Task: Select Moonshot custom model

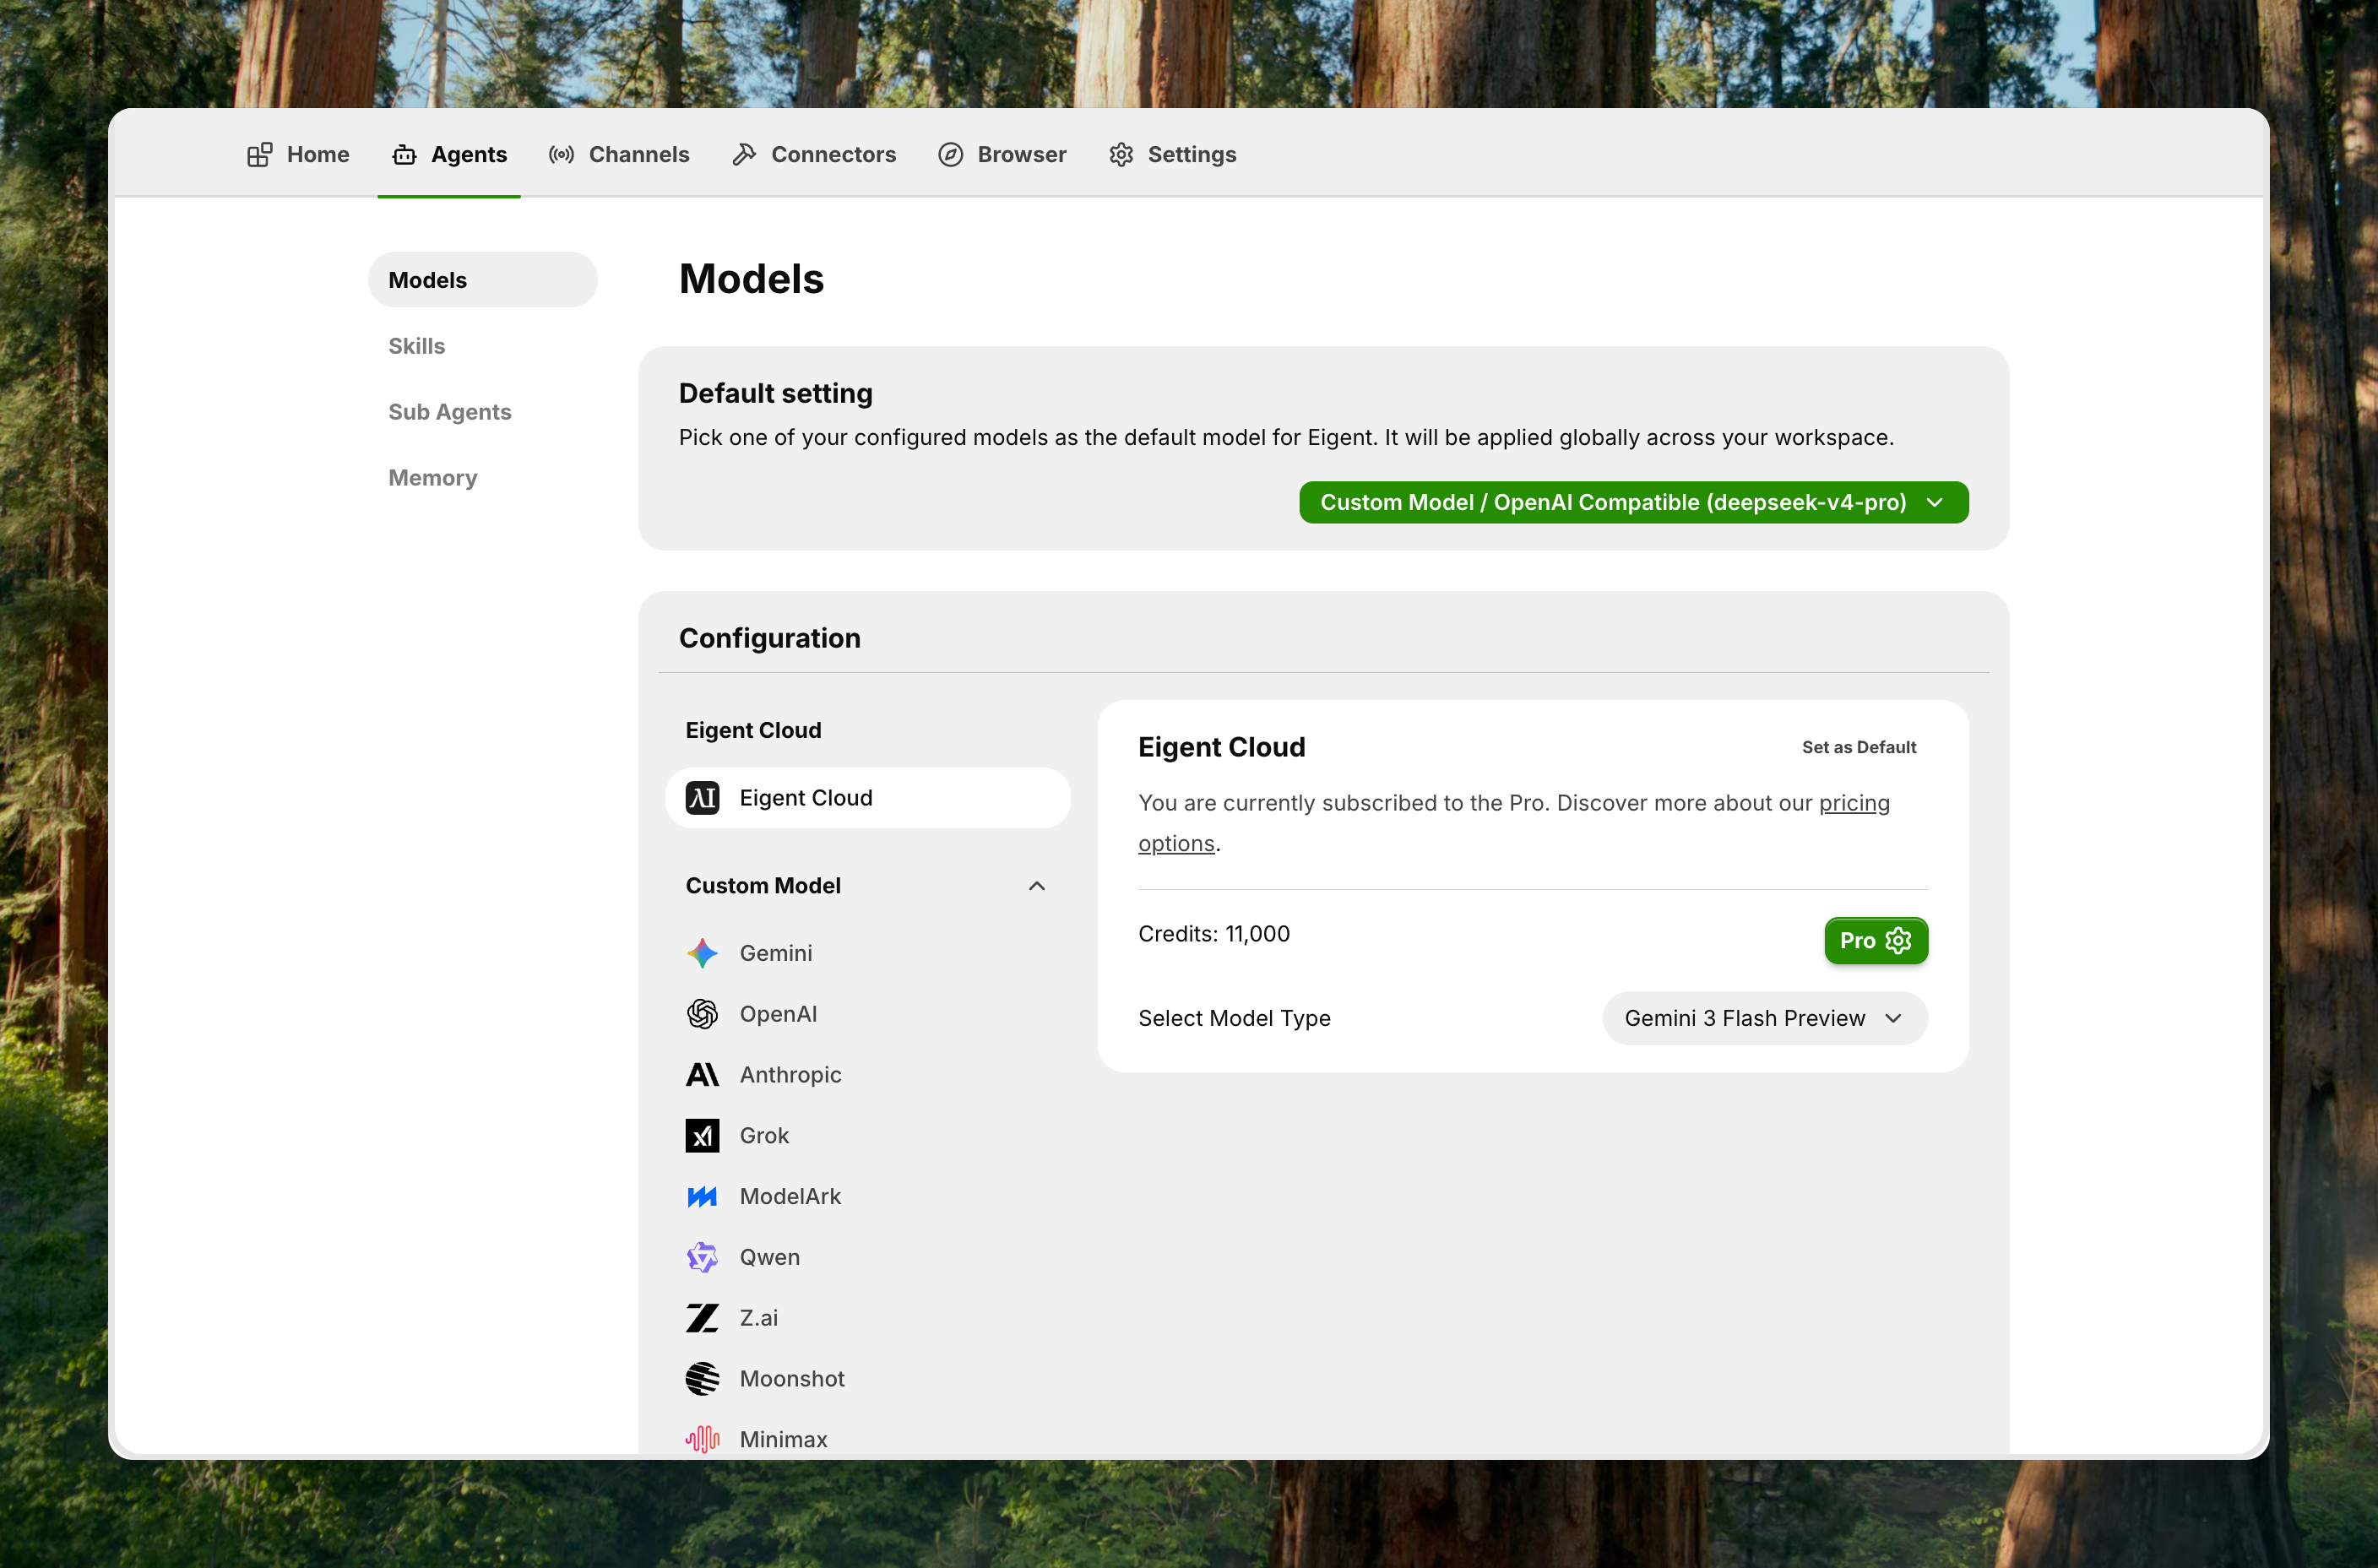Action: [868, 1379]
